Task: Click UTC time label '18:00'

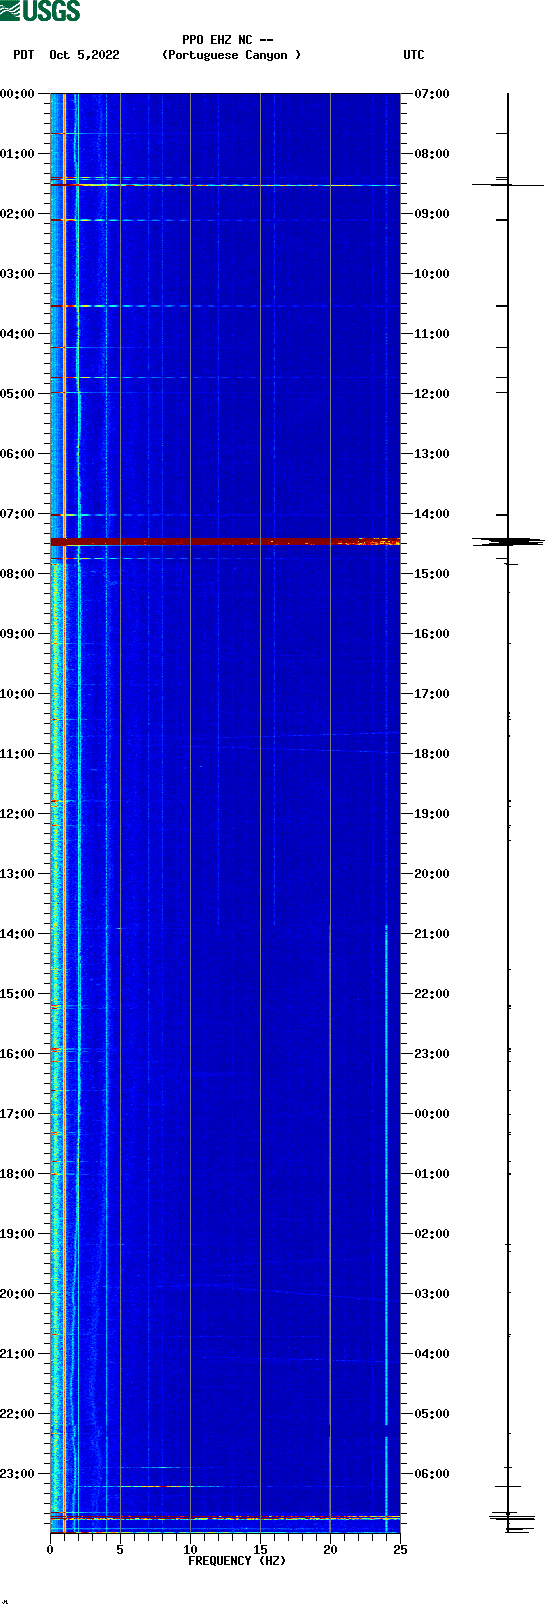Action: coord(432,754)
